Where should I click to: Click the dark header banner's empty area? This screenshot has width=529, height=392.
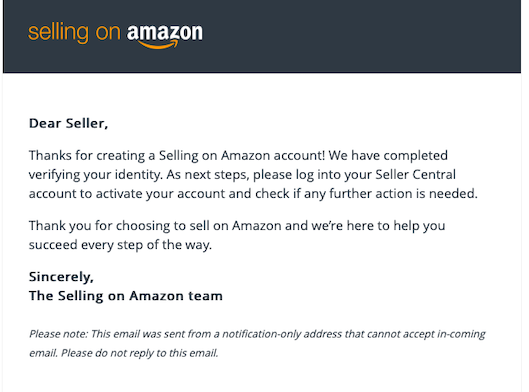[361, 36]
